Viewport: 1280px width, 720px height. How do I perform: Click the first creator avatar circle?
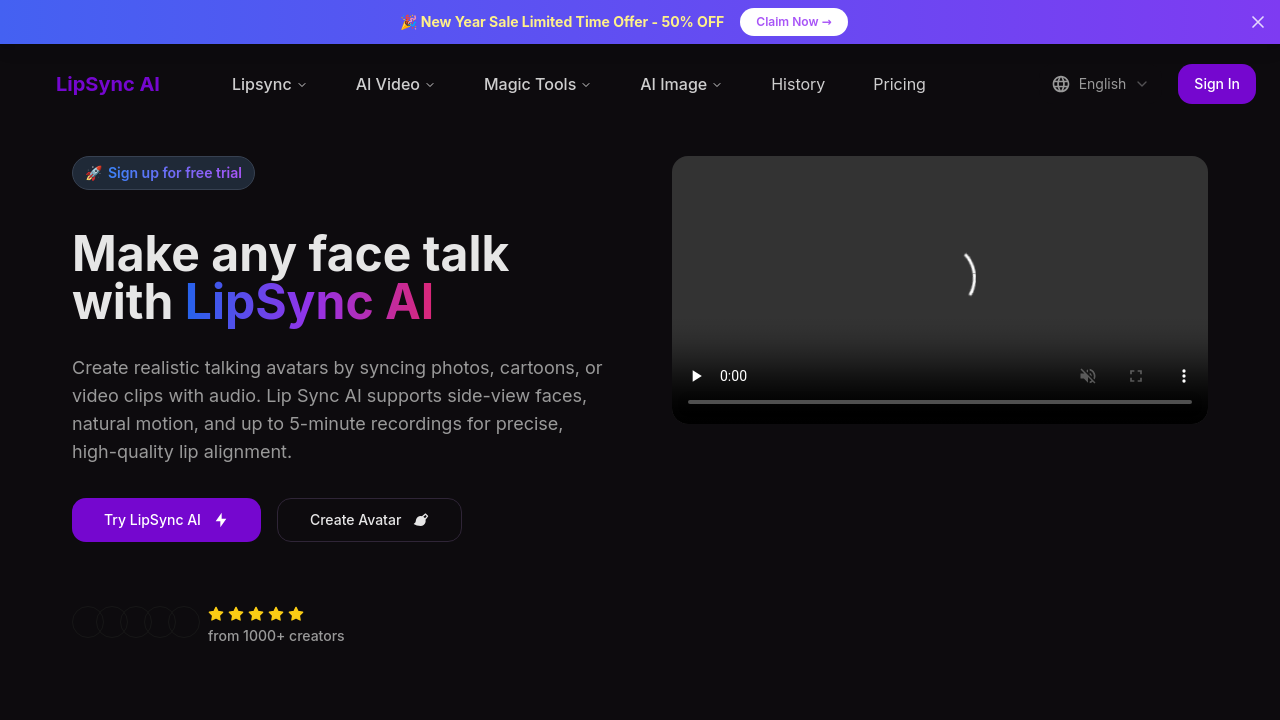pyautogui.click(x=88, y=622)
